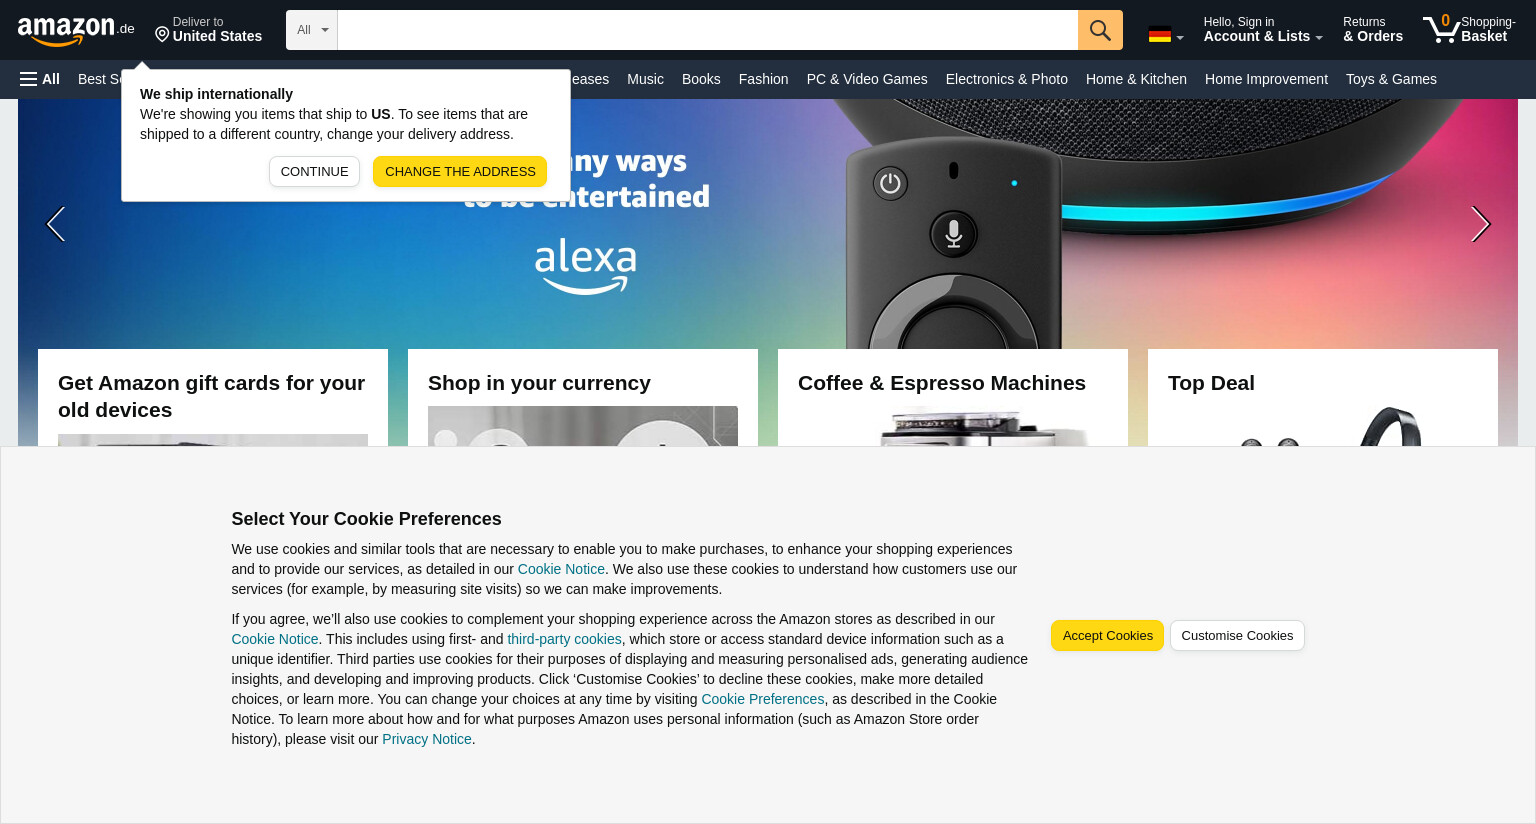Image resolution: width=1536 pixels, height=824 pixels.
Task: Click the Deliver to location pin
Action: [162, 35]
